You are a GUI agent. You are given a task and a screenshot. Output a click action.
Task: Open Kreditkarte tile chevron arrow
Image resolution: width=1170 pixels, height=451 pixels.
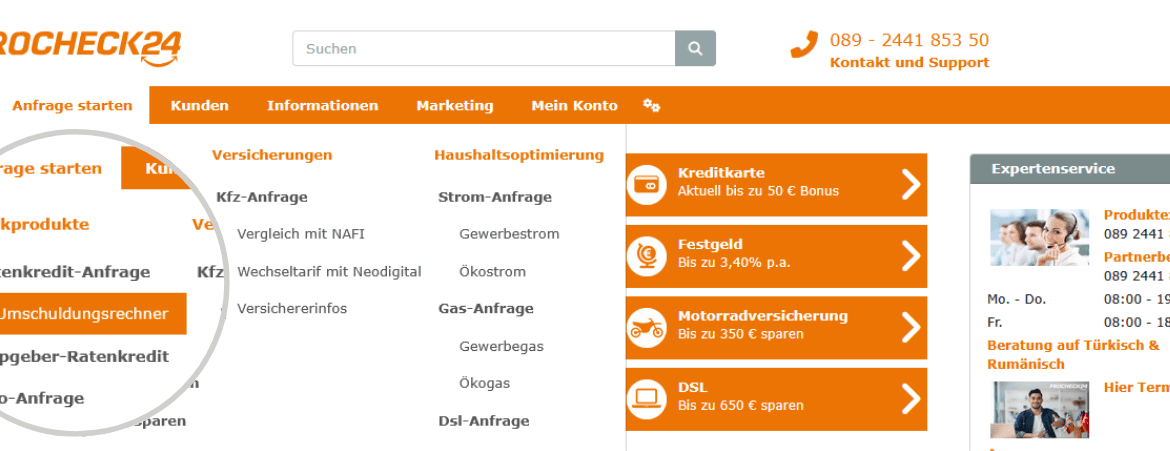(x=910, y=184)
